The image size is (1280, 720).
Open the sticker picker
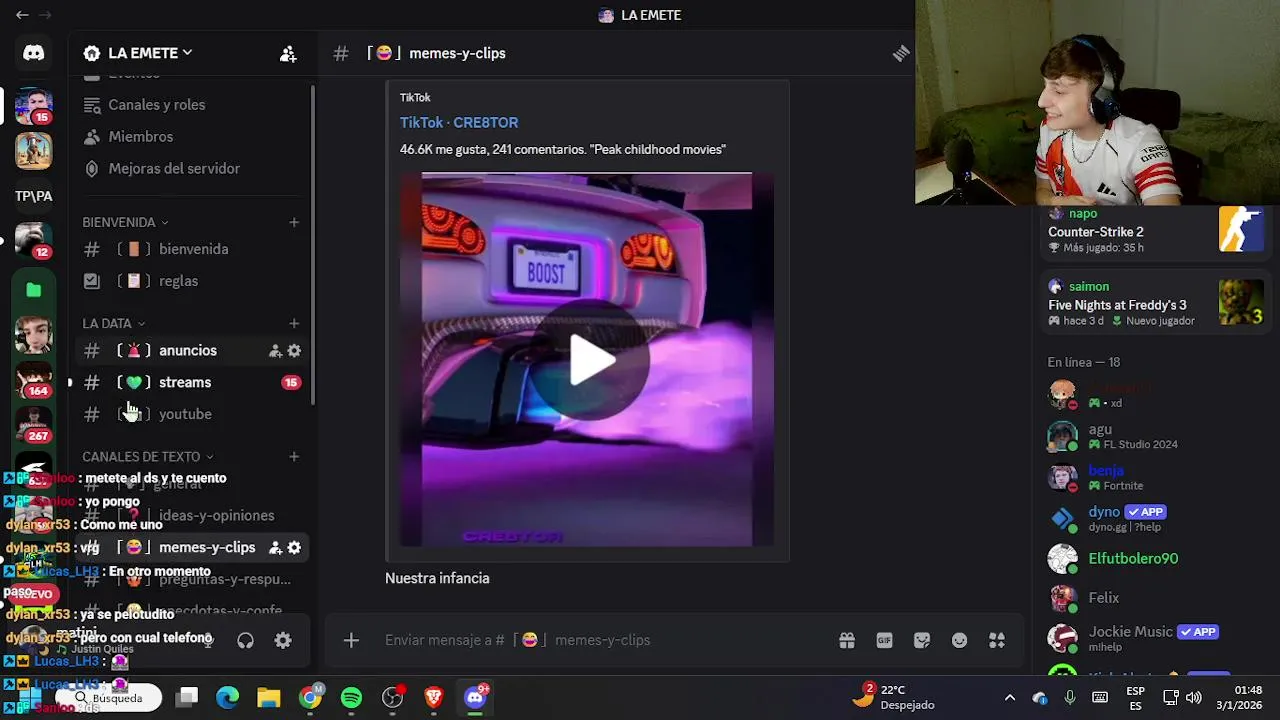pos(922,640)
